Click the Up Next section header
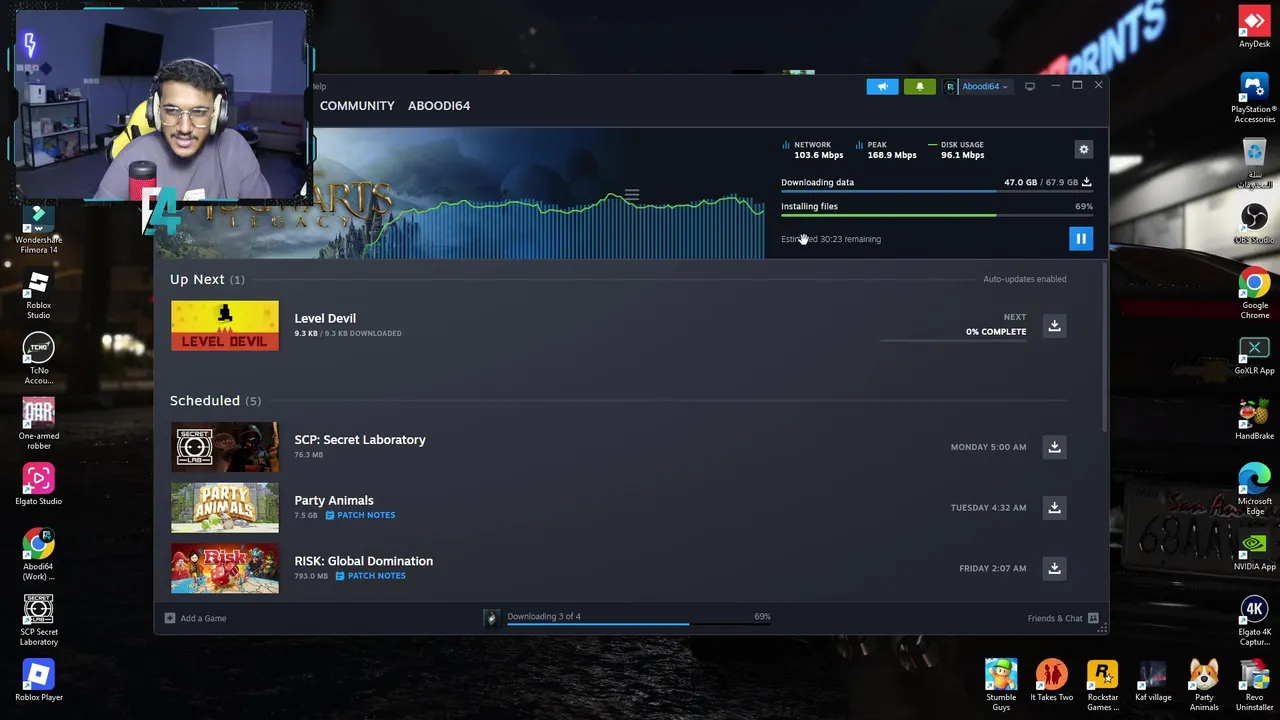This screenshot has height=720, width=1280. (207, 279)
